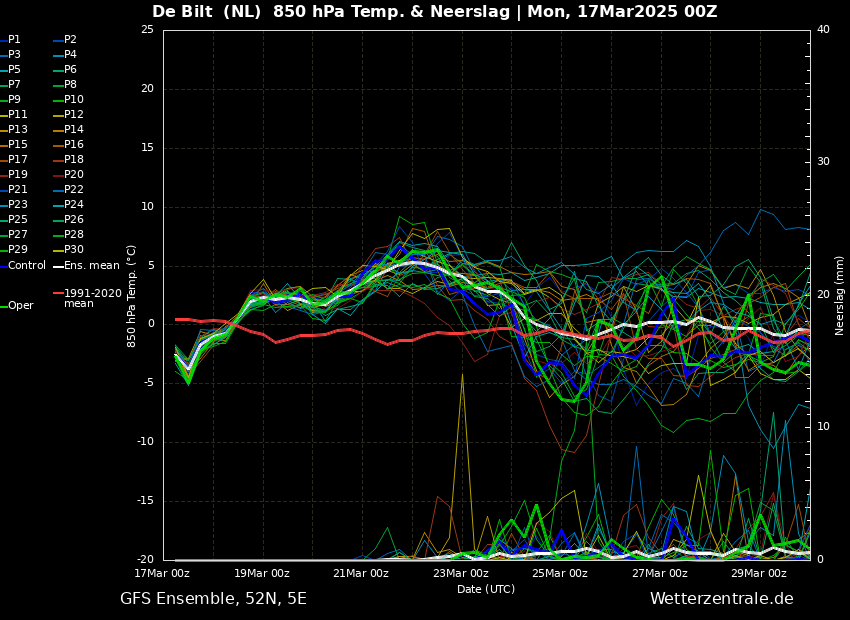This screenshot has width=850, height=620.
Task: Select the 29Mar 00z date tick
Action: click(x=759, y=574)
